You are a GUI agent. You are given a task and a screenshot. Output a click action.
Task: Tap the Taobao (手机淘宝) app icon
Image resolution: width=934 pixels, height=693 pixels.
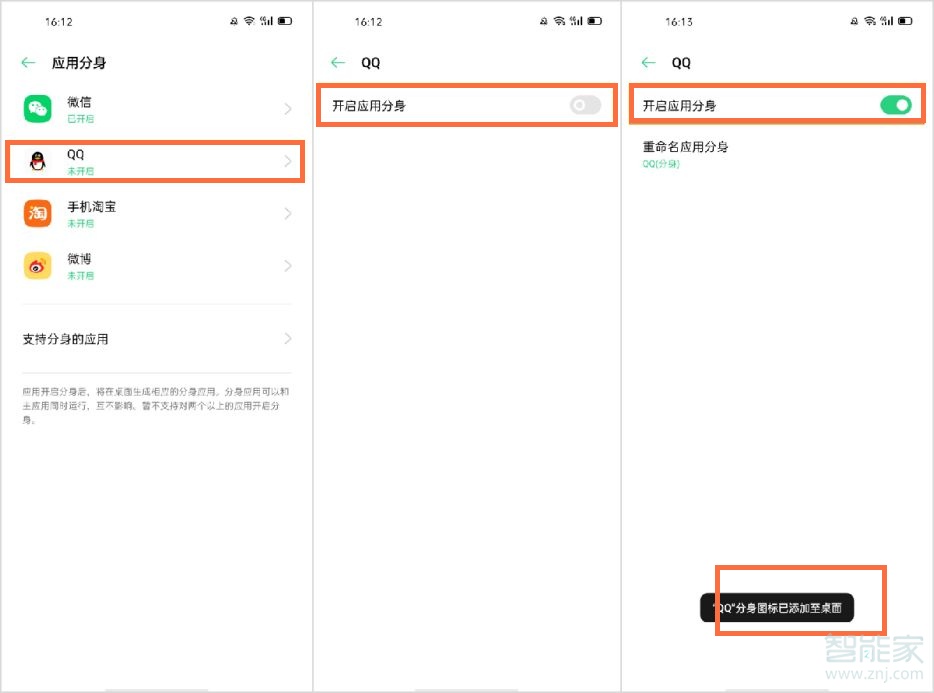(x=37, y=213)
